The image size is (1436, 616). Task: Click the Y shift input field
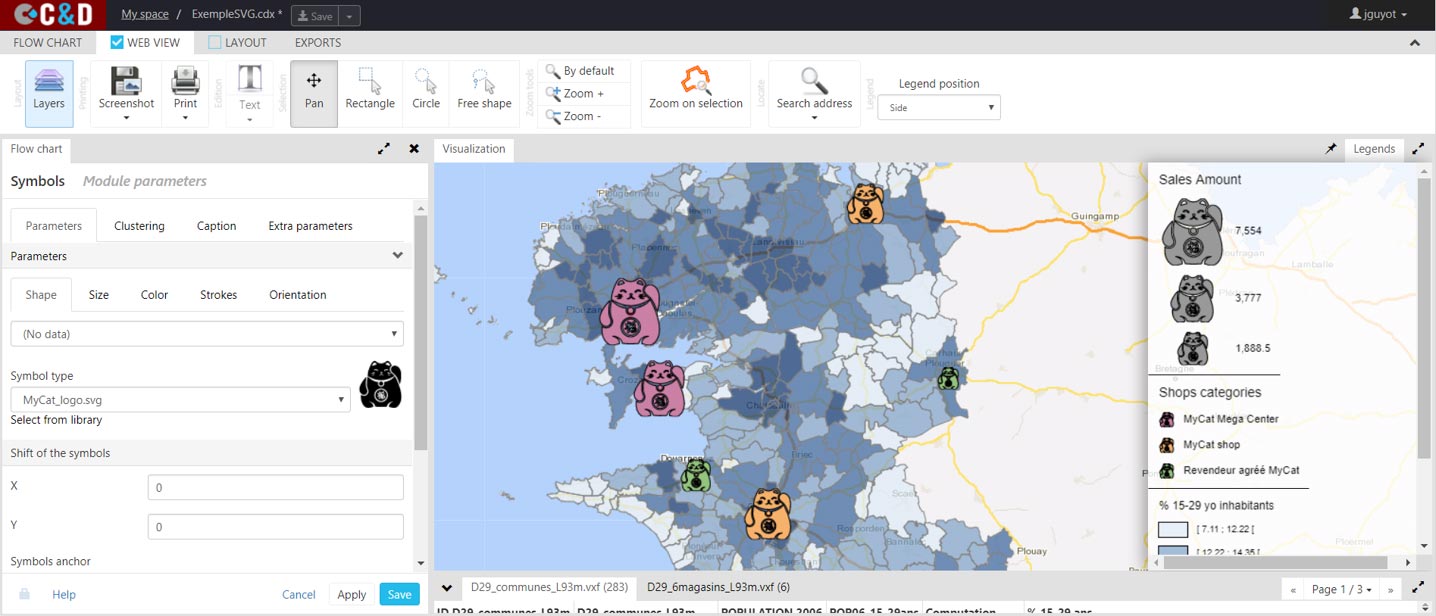pos(275,527)
